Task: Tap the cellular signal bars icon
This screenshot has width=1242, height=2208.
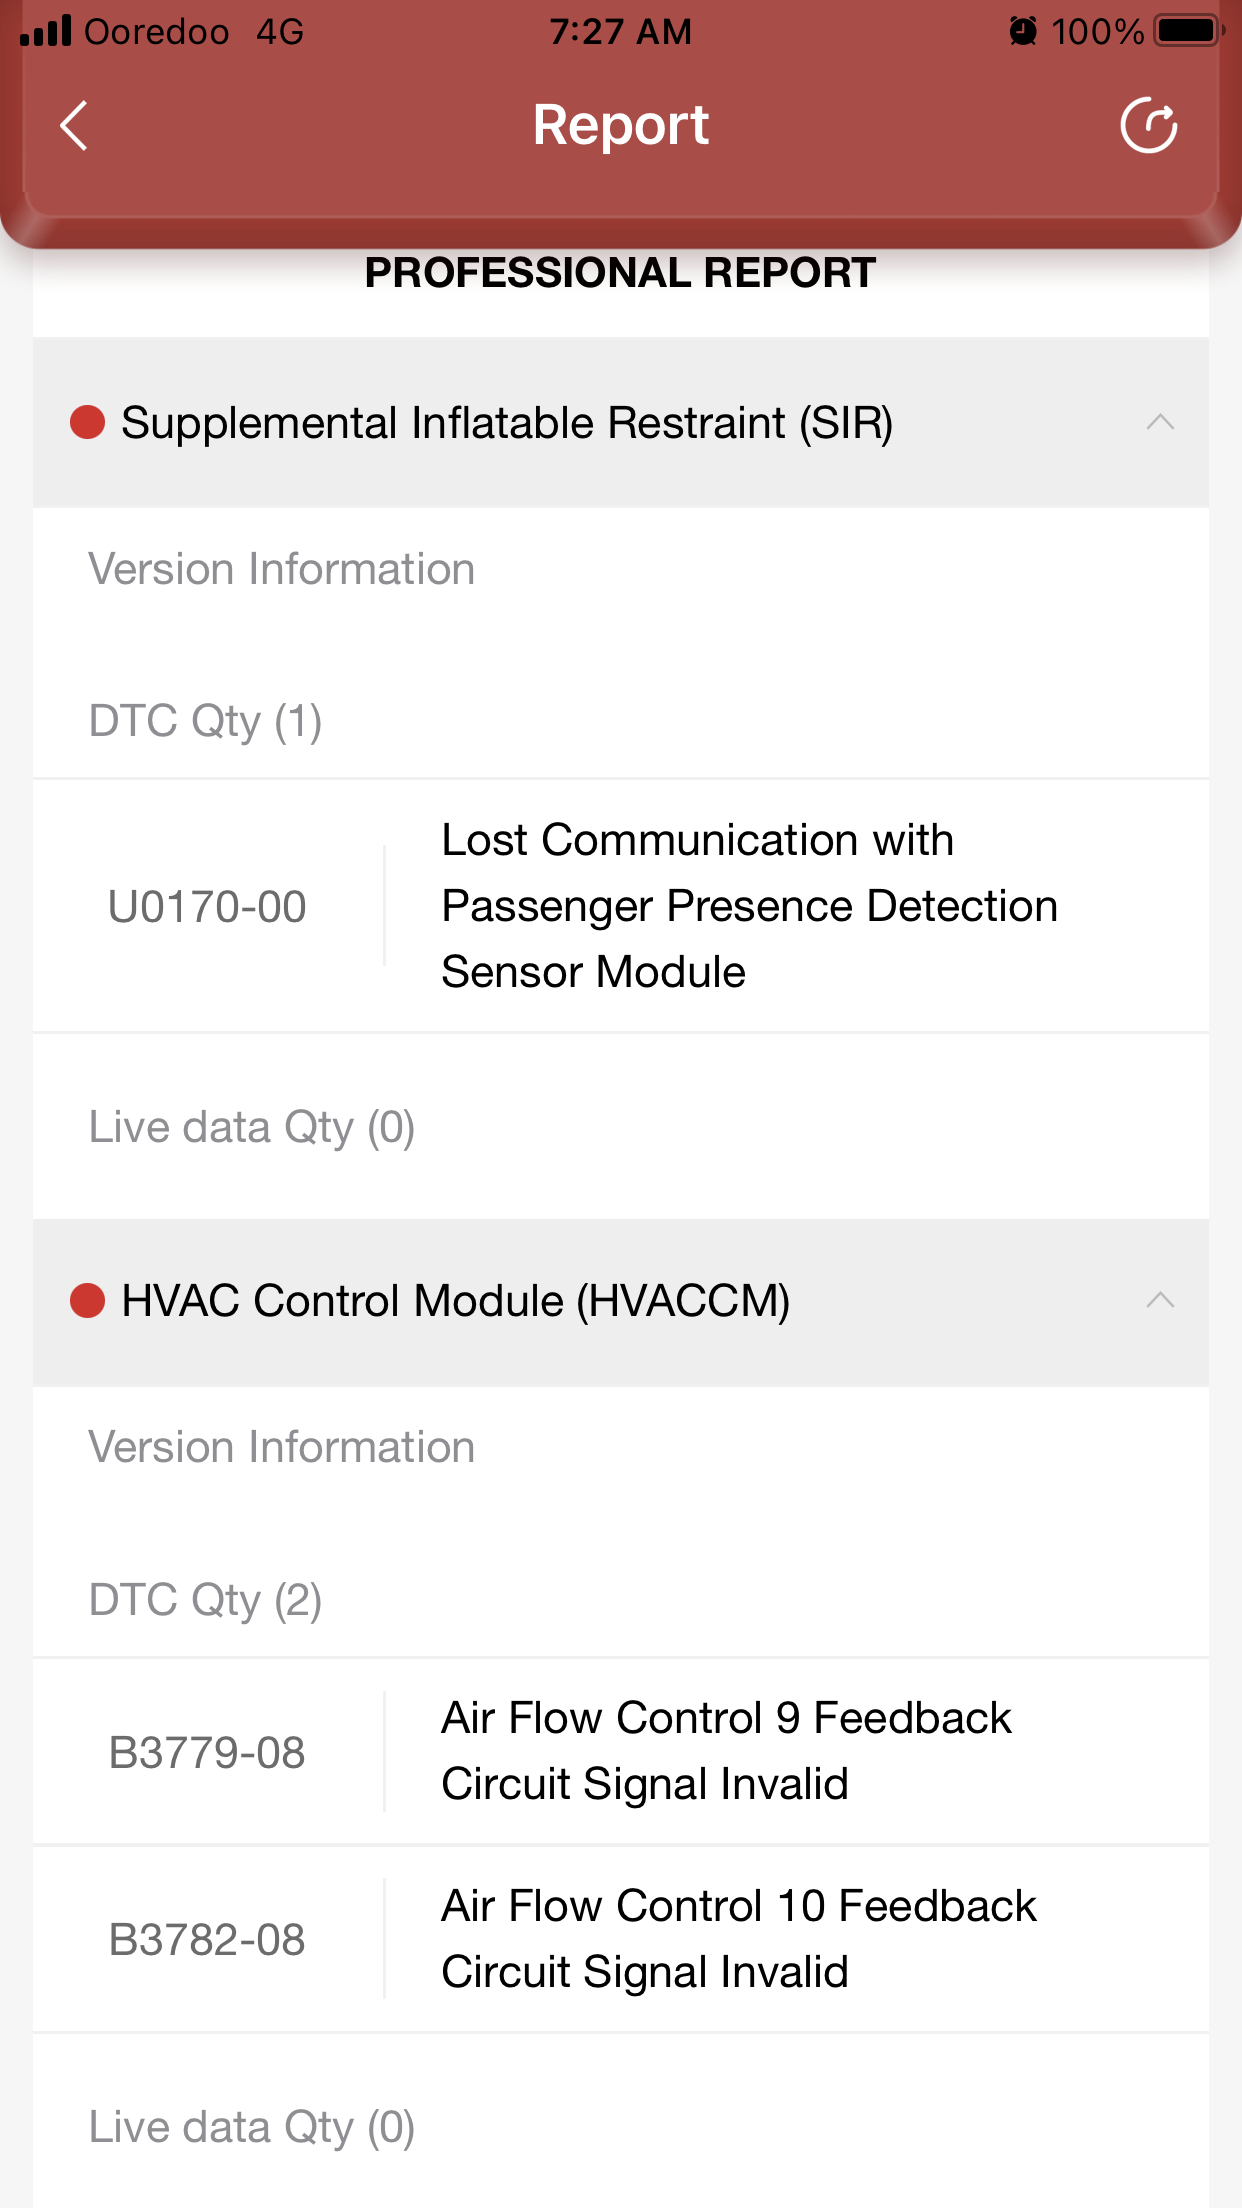Action: tap(46, 31)
